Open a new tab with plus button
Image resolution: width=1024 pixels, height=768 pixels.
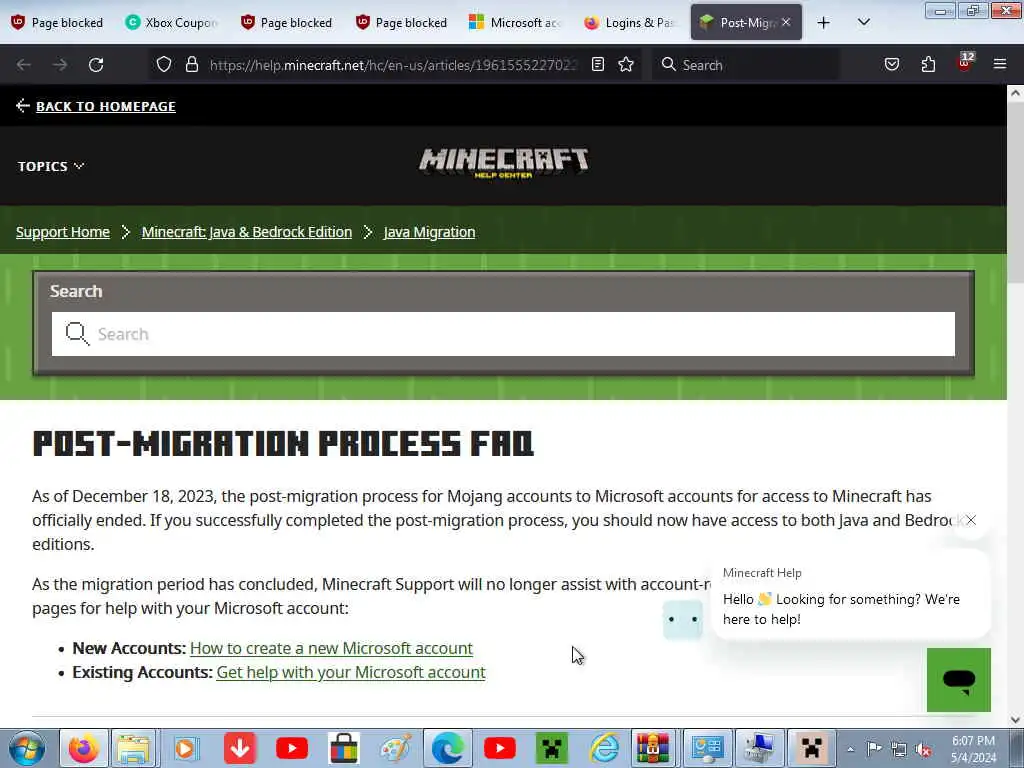coord(824,23)
